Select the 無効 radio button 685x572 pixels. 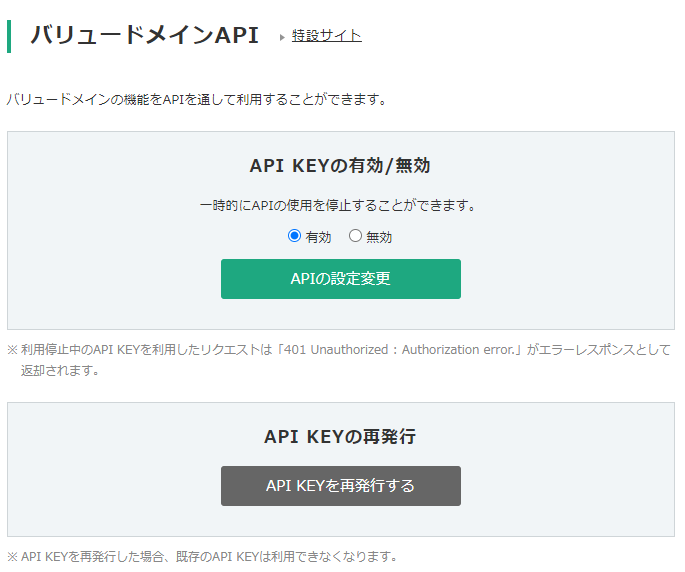pyautogui.click(x=355, y=236)
